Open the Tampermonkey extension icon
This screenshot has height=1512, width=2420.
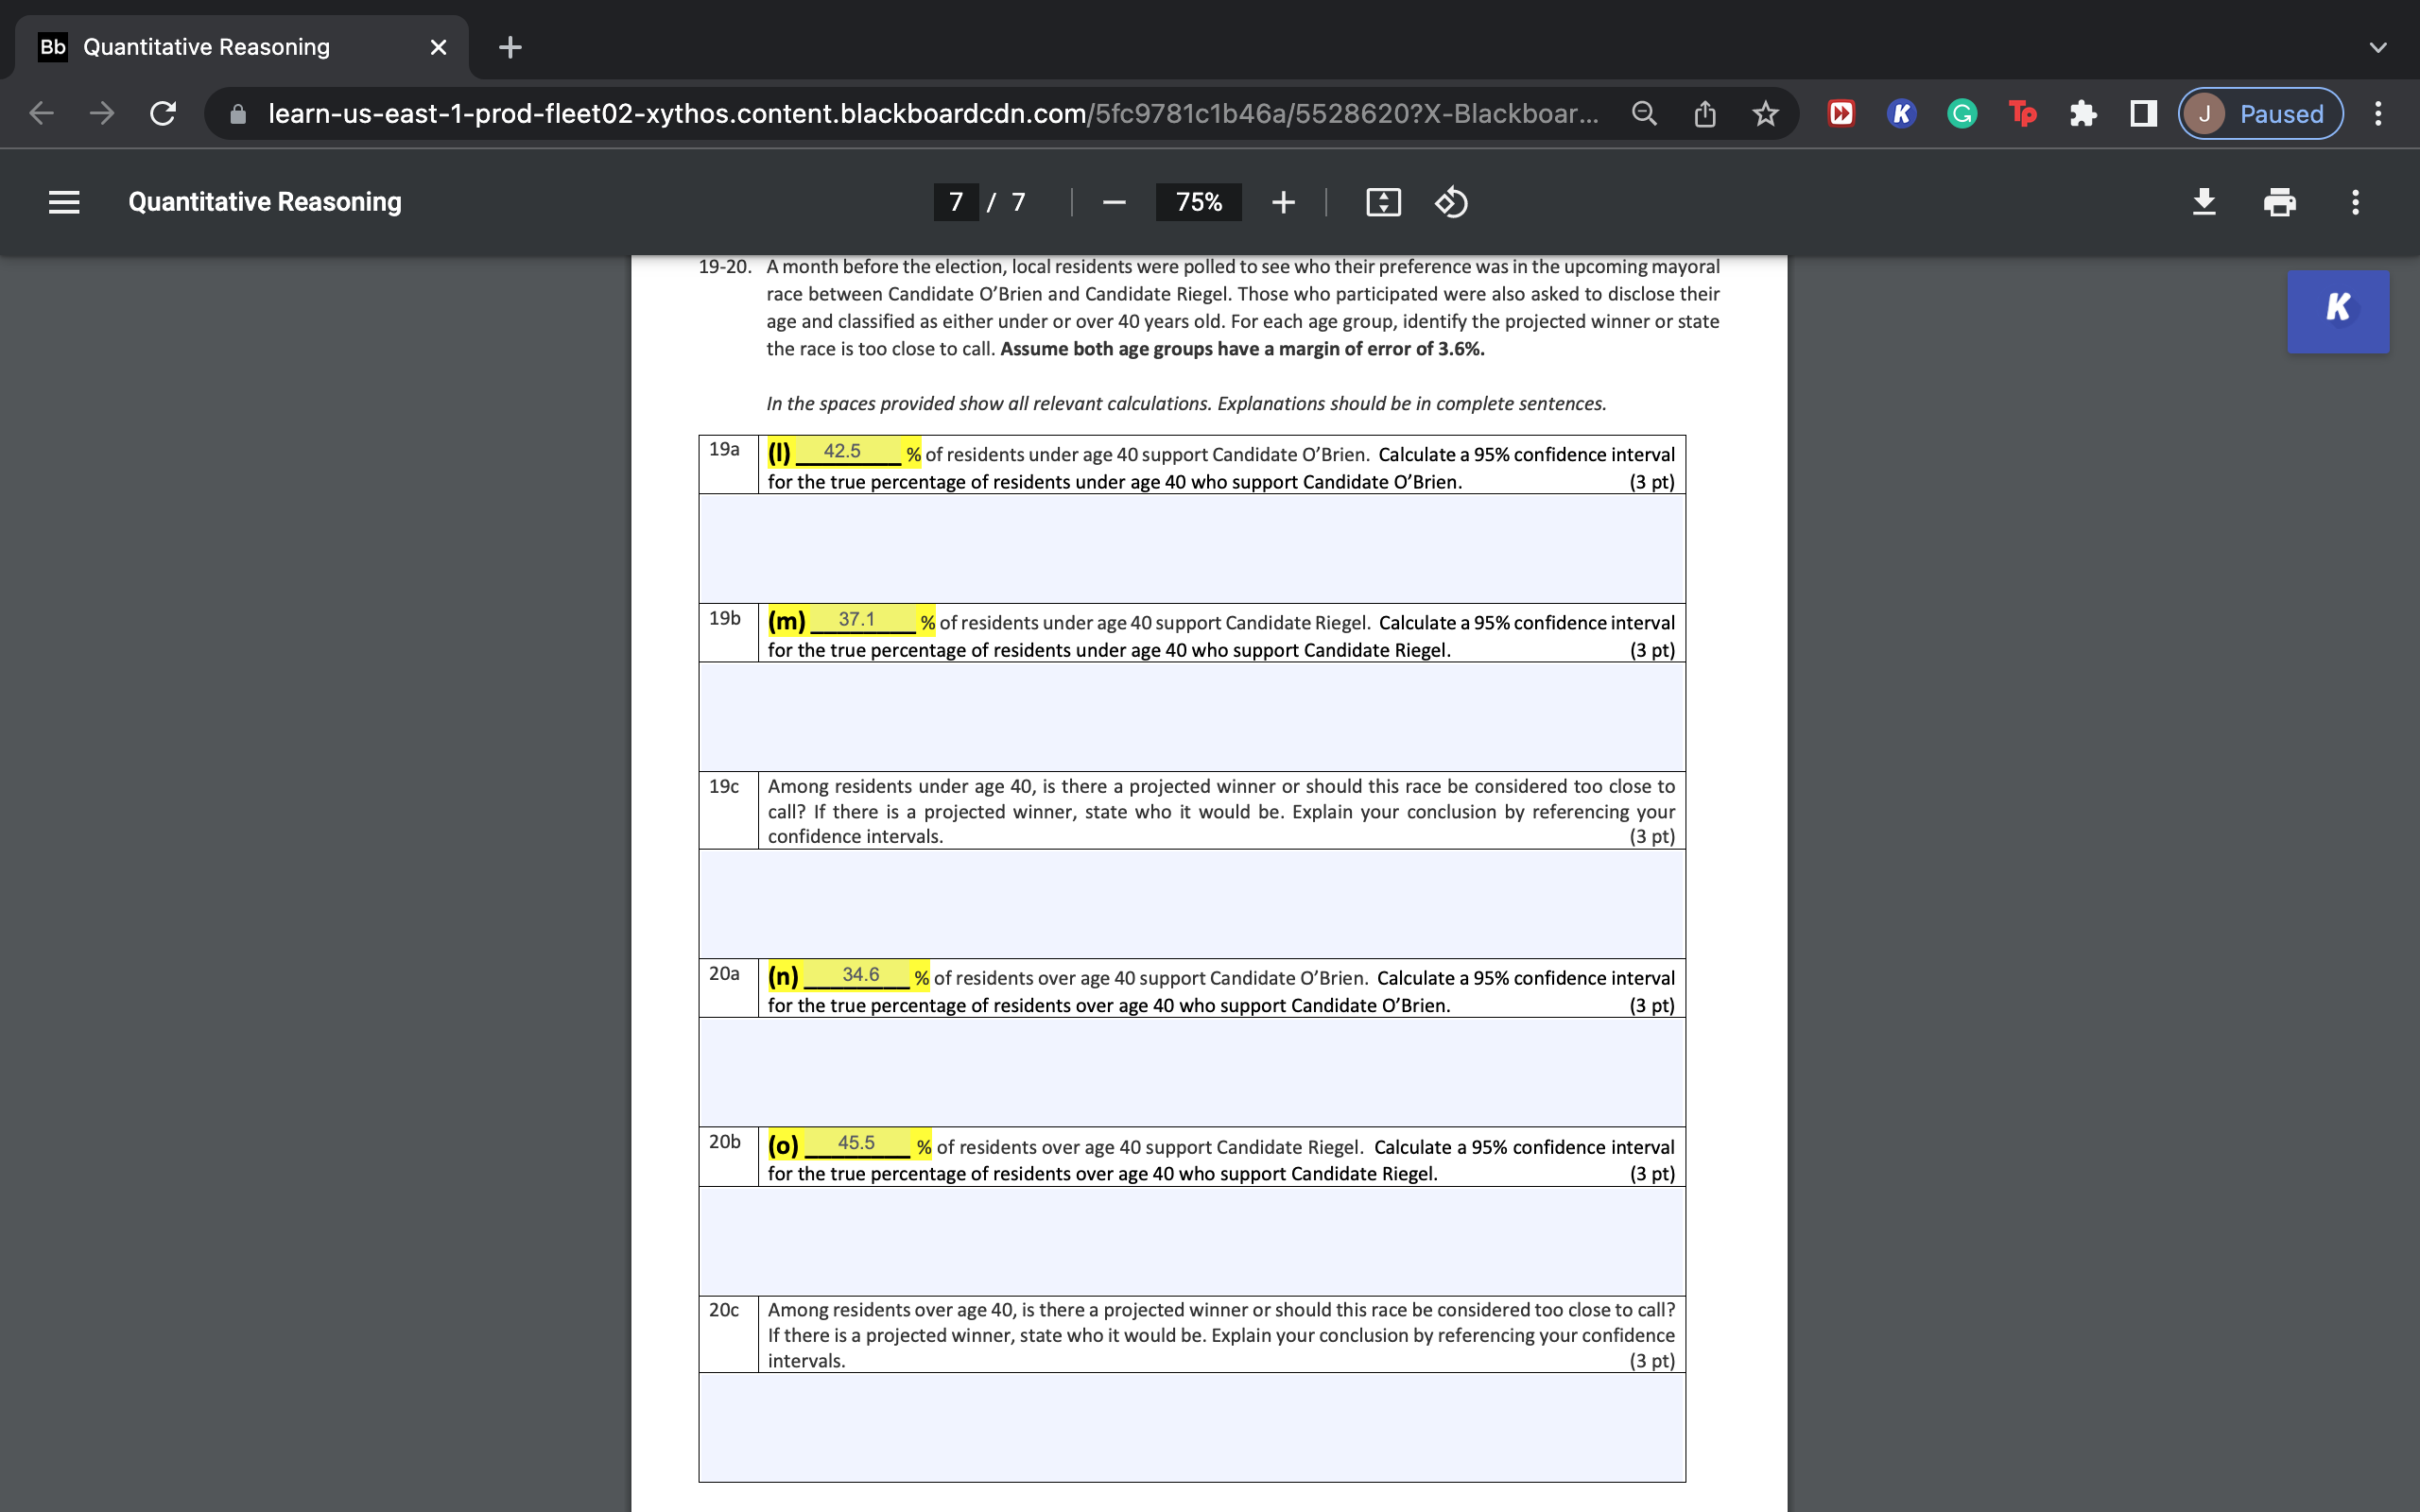[x=2022, y=113]
